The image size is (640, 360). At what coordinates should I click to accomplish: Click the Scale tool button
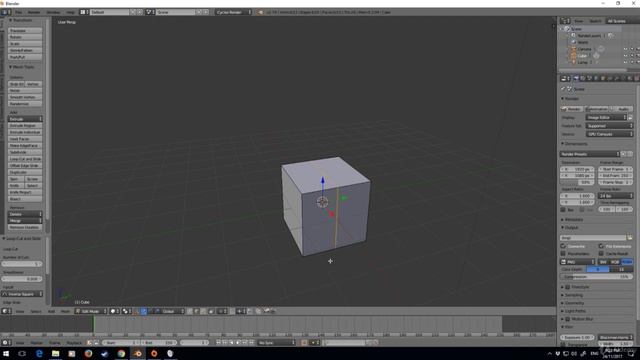pyautogui.click(x=25, y=44)
